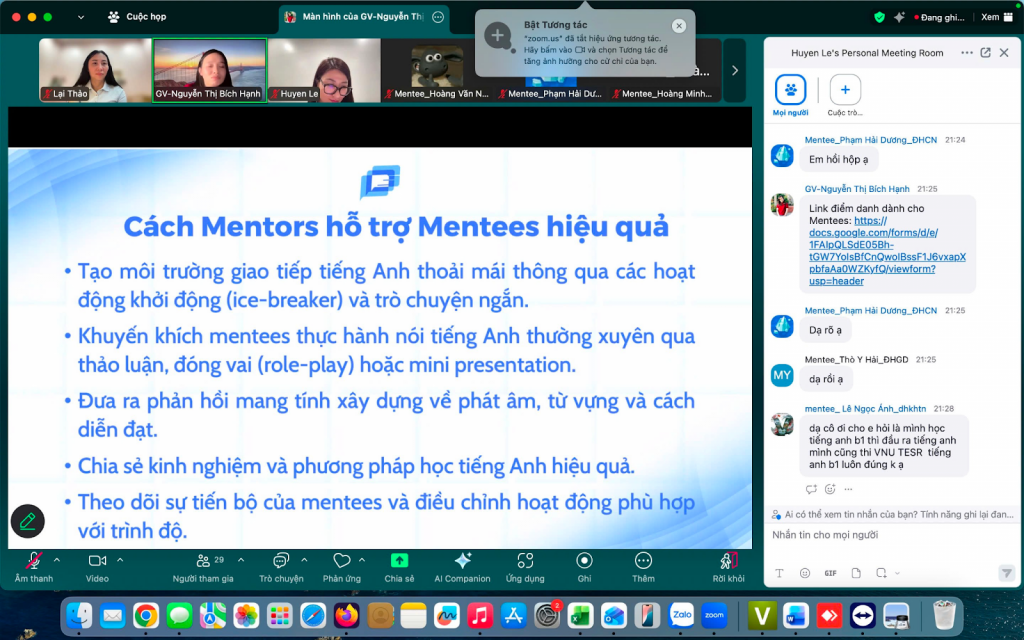Toggle text formatting in chat composer

click(780, 573)
